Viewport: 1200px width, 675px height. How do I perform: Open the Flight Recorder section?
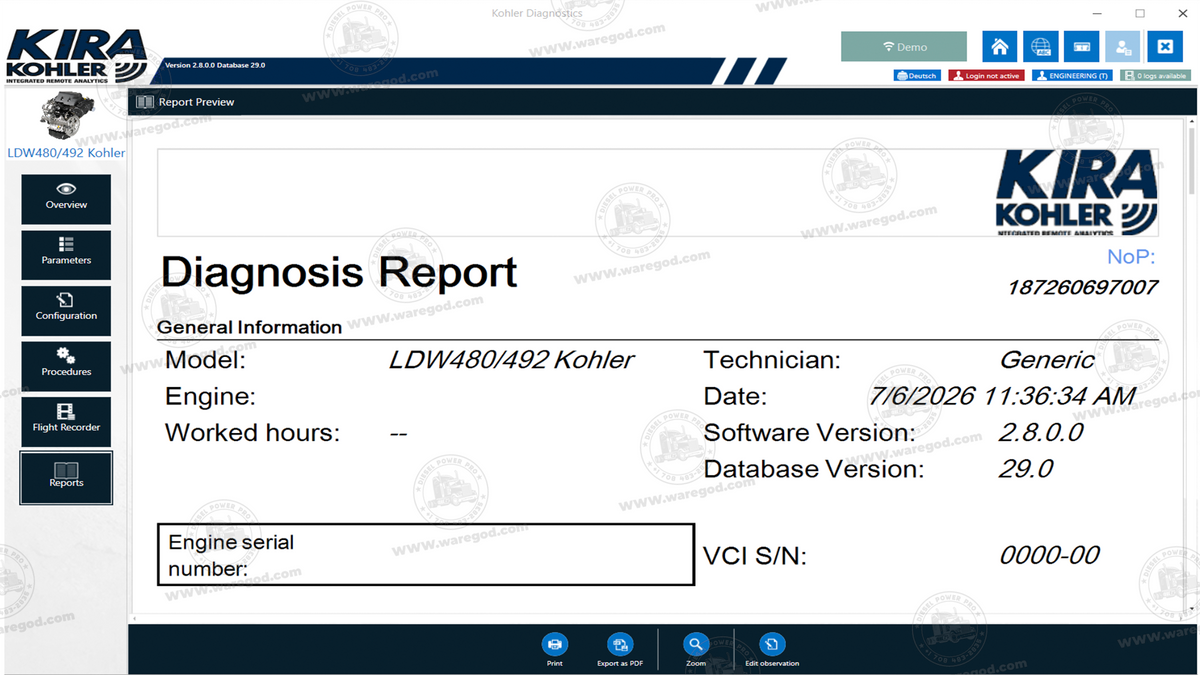point(66,422)
